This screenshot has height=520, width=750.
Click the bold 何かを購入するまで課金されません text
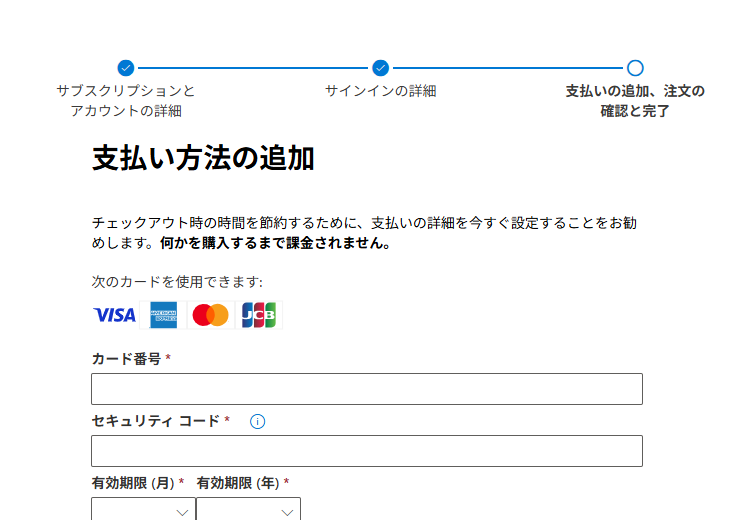[x=275, y=243]
